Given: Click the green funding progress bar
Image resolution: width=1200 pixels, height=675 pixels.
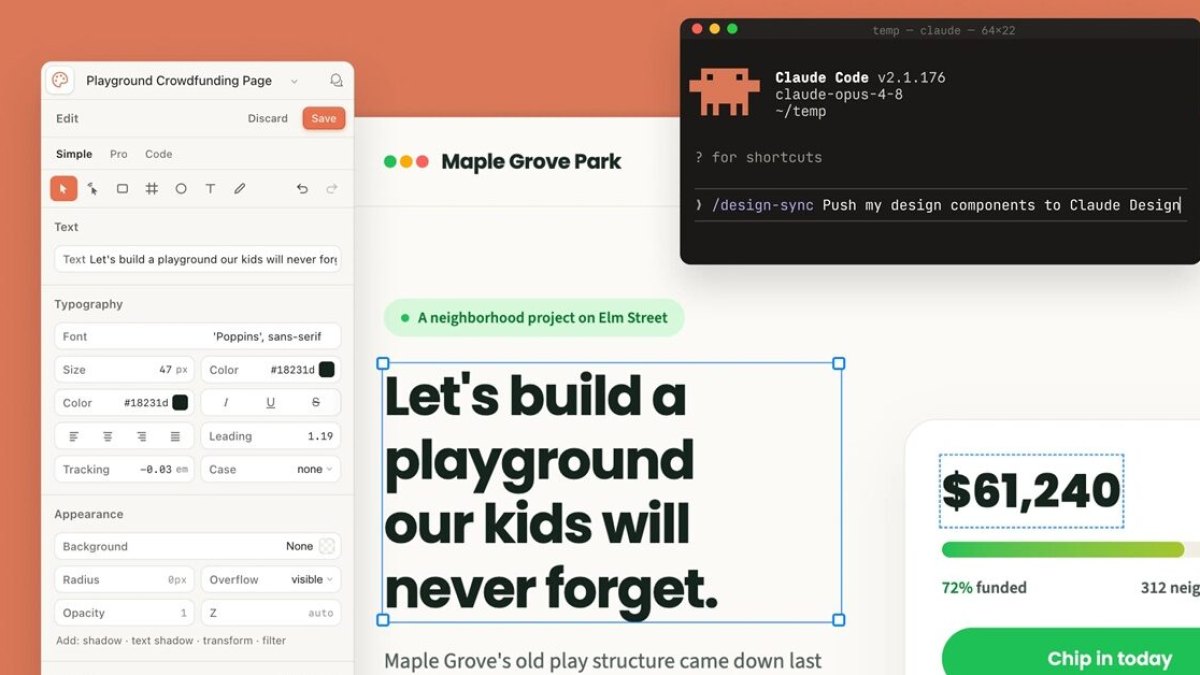Looking at the screenshot, I should click(x=1064, y=550).
